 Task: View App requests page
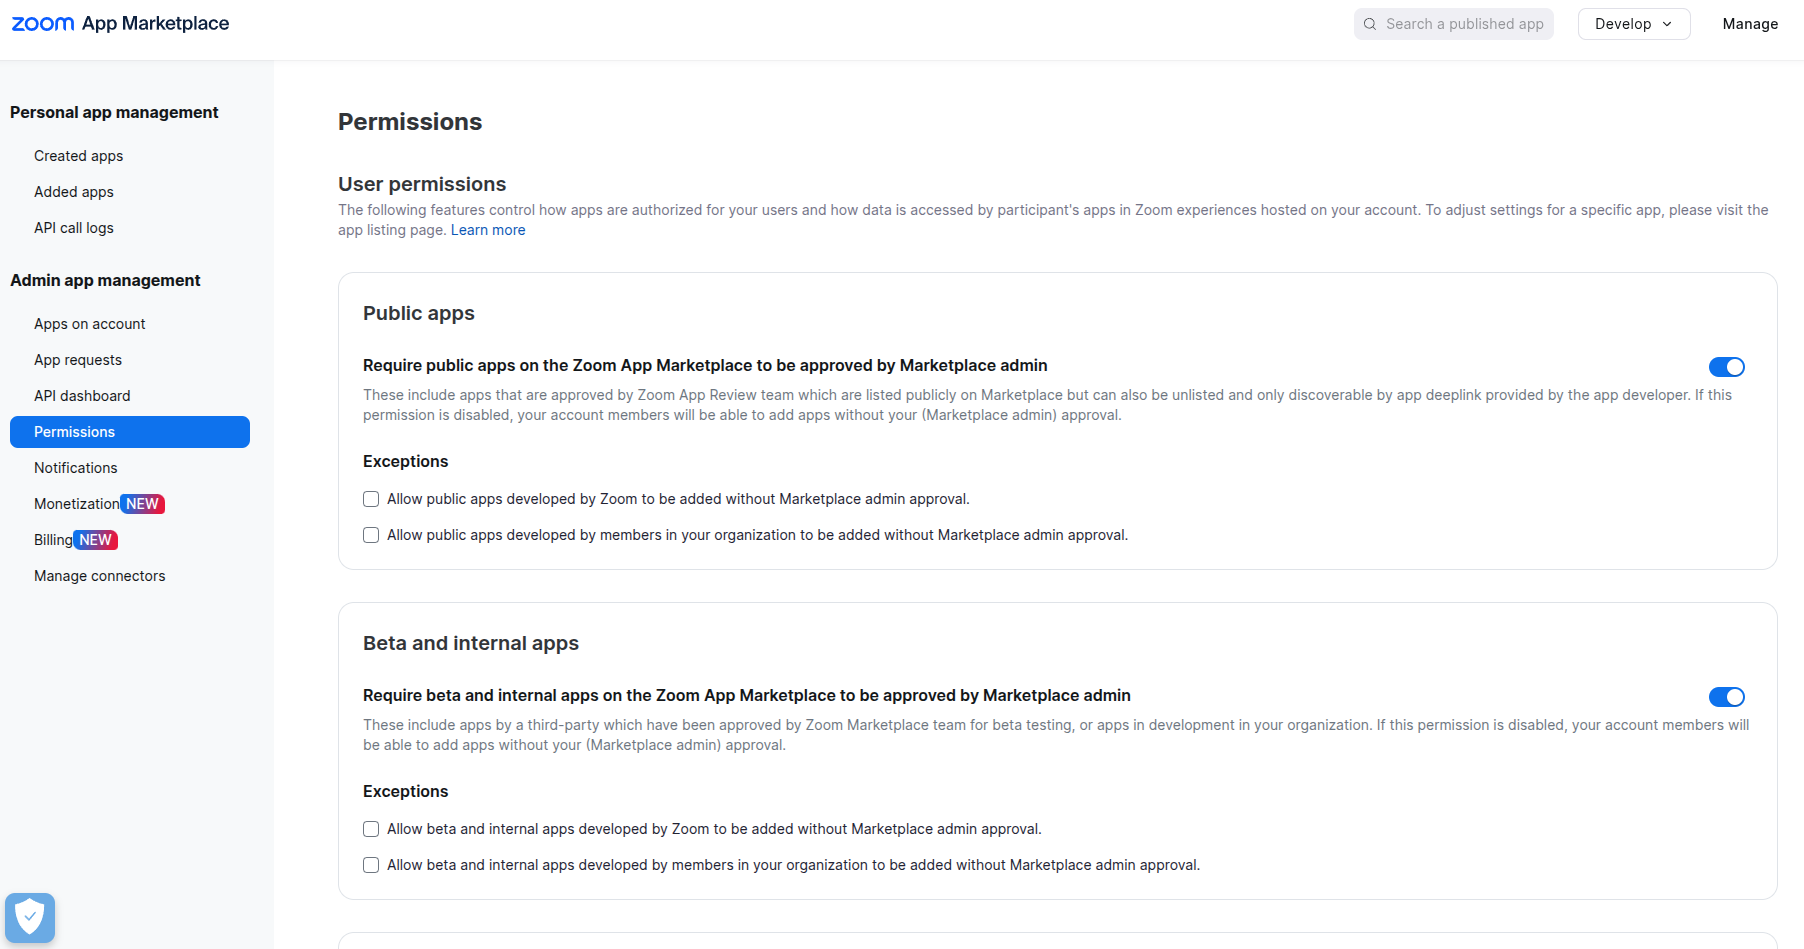[78, 359]
